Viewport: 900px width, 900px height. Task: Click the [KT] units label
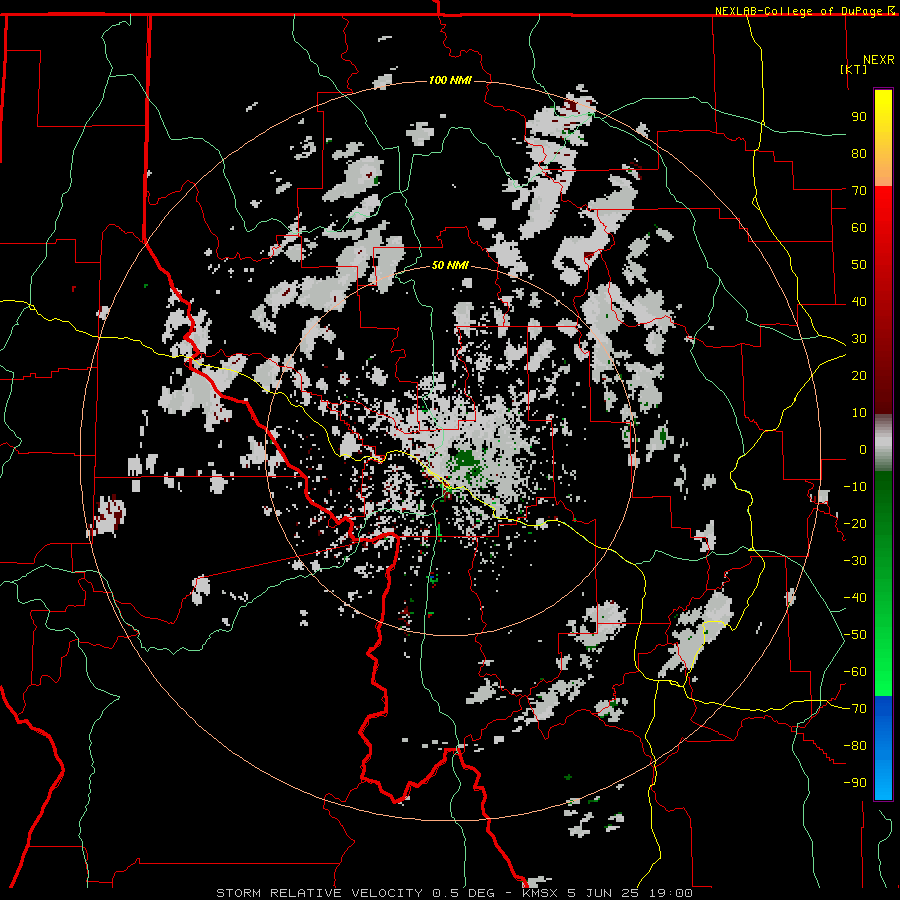point(854,69)
